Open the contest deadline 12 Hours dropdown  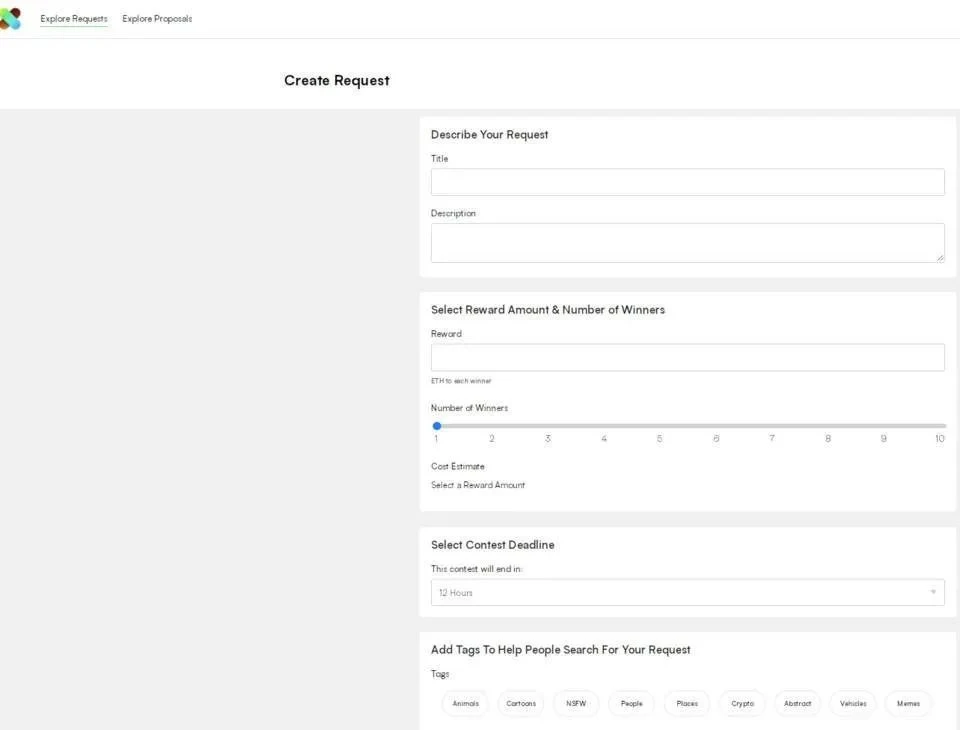coord(687,593)
